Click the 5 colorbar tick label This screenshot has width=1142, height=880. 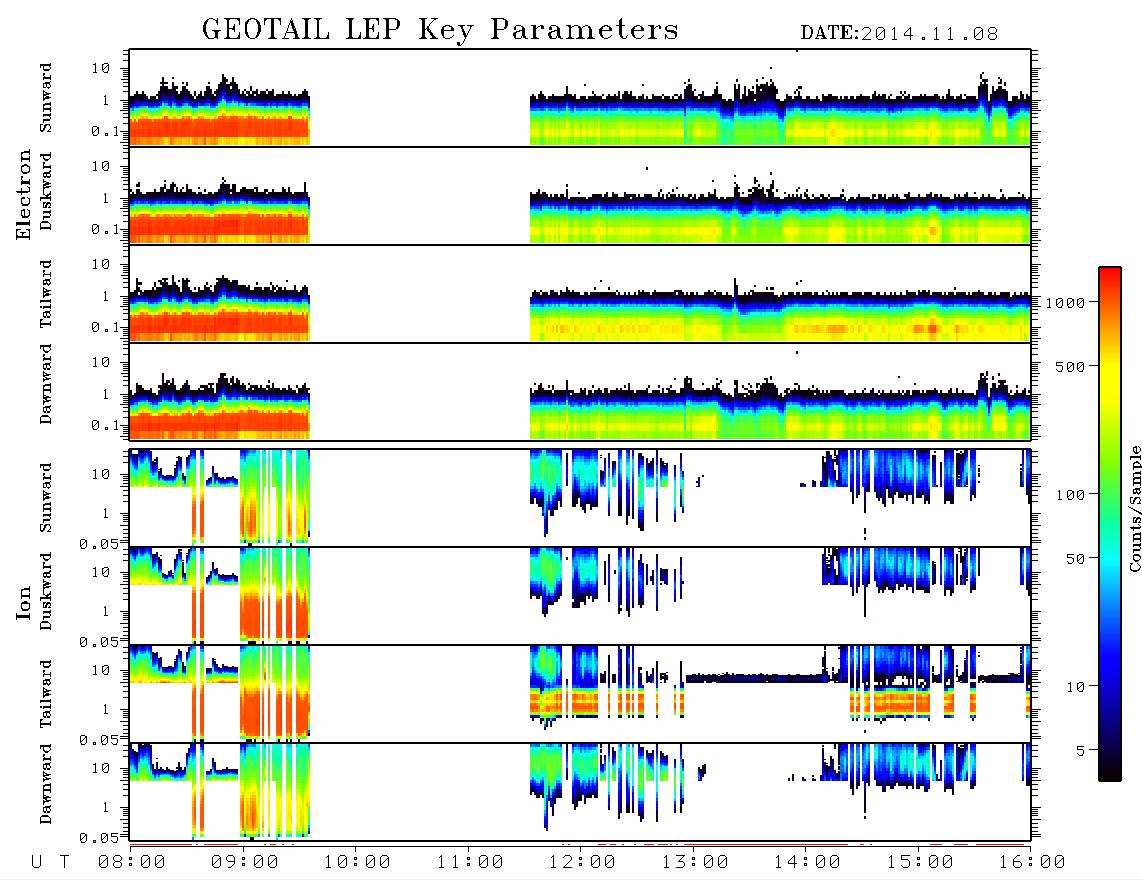tap(1080, 750)
